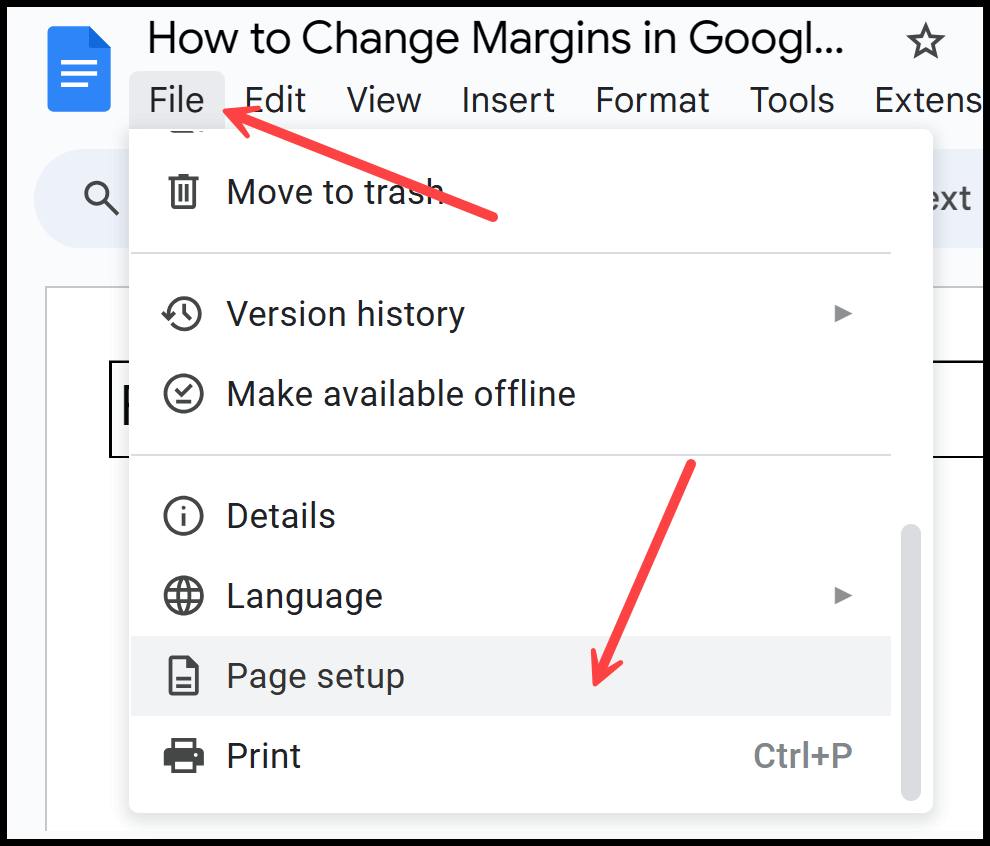The width and height of the screenshot is (990, 846).
Task: Choose Make available offline
Action: (511, 394)
